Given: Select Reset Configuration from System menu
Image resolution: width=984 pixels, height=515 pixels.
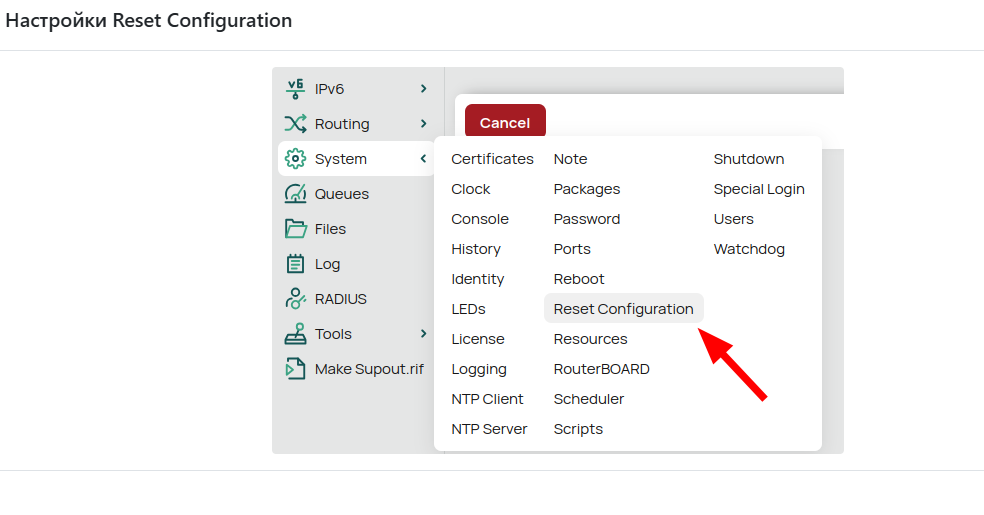Looking at the screenshot, I should [x=623, y=309].
